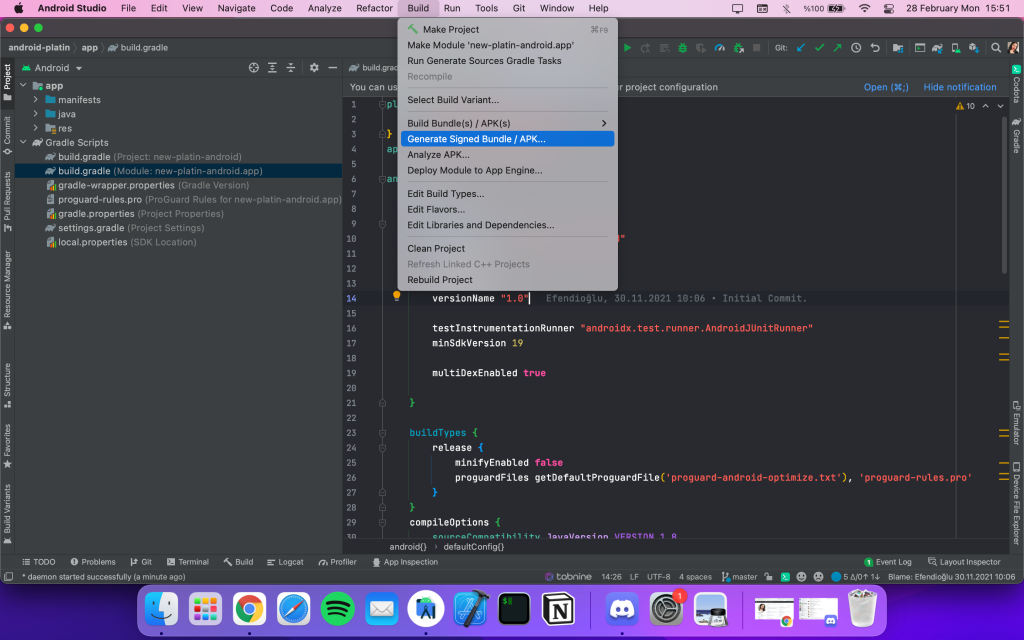Open Google Chrome from the Dock
Viewport: 1024px width, 640px height.
[x=249, y=609]
